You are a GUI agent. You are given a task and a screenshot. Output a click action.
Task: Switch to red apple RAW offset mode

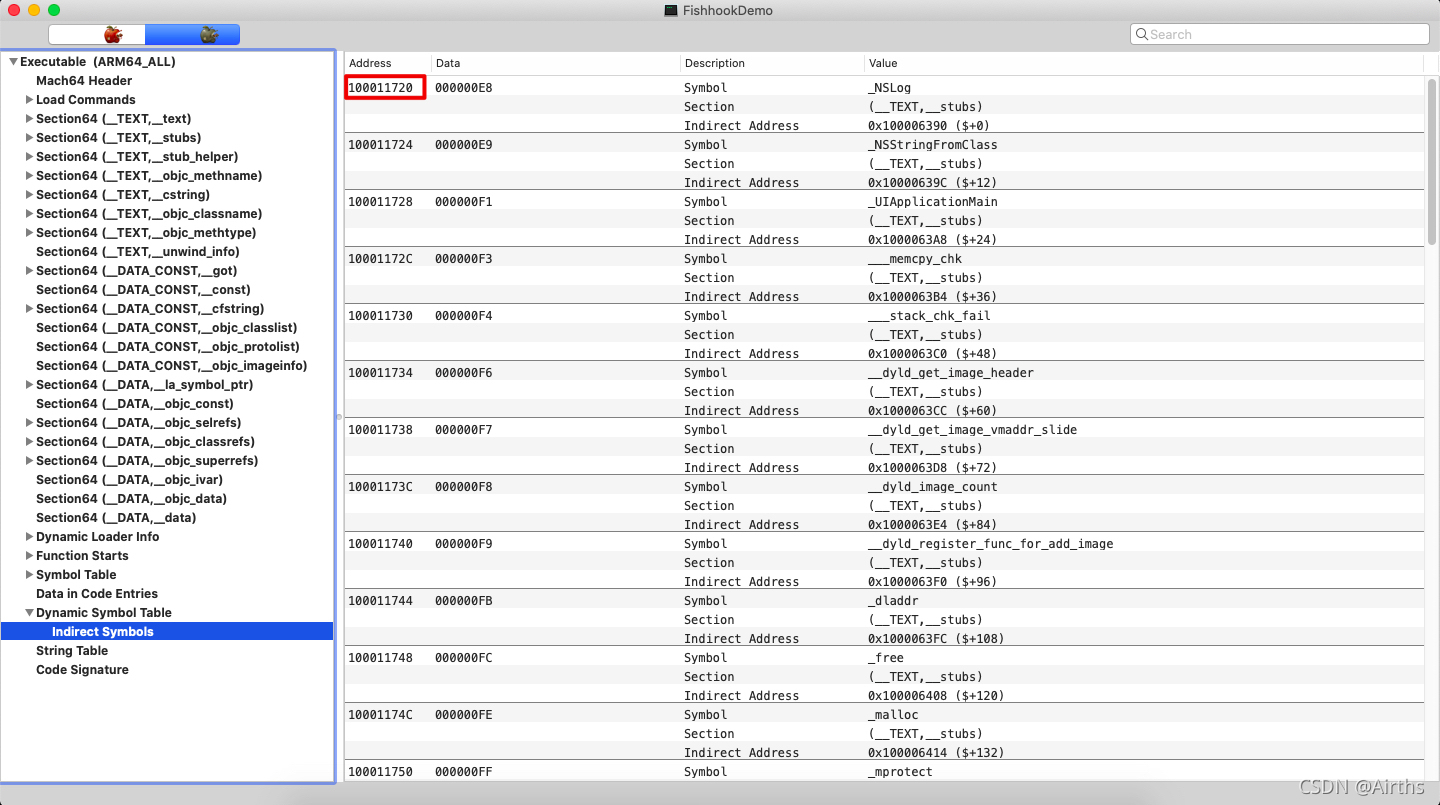(97, 35)
